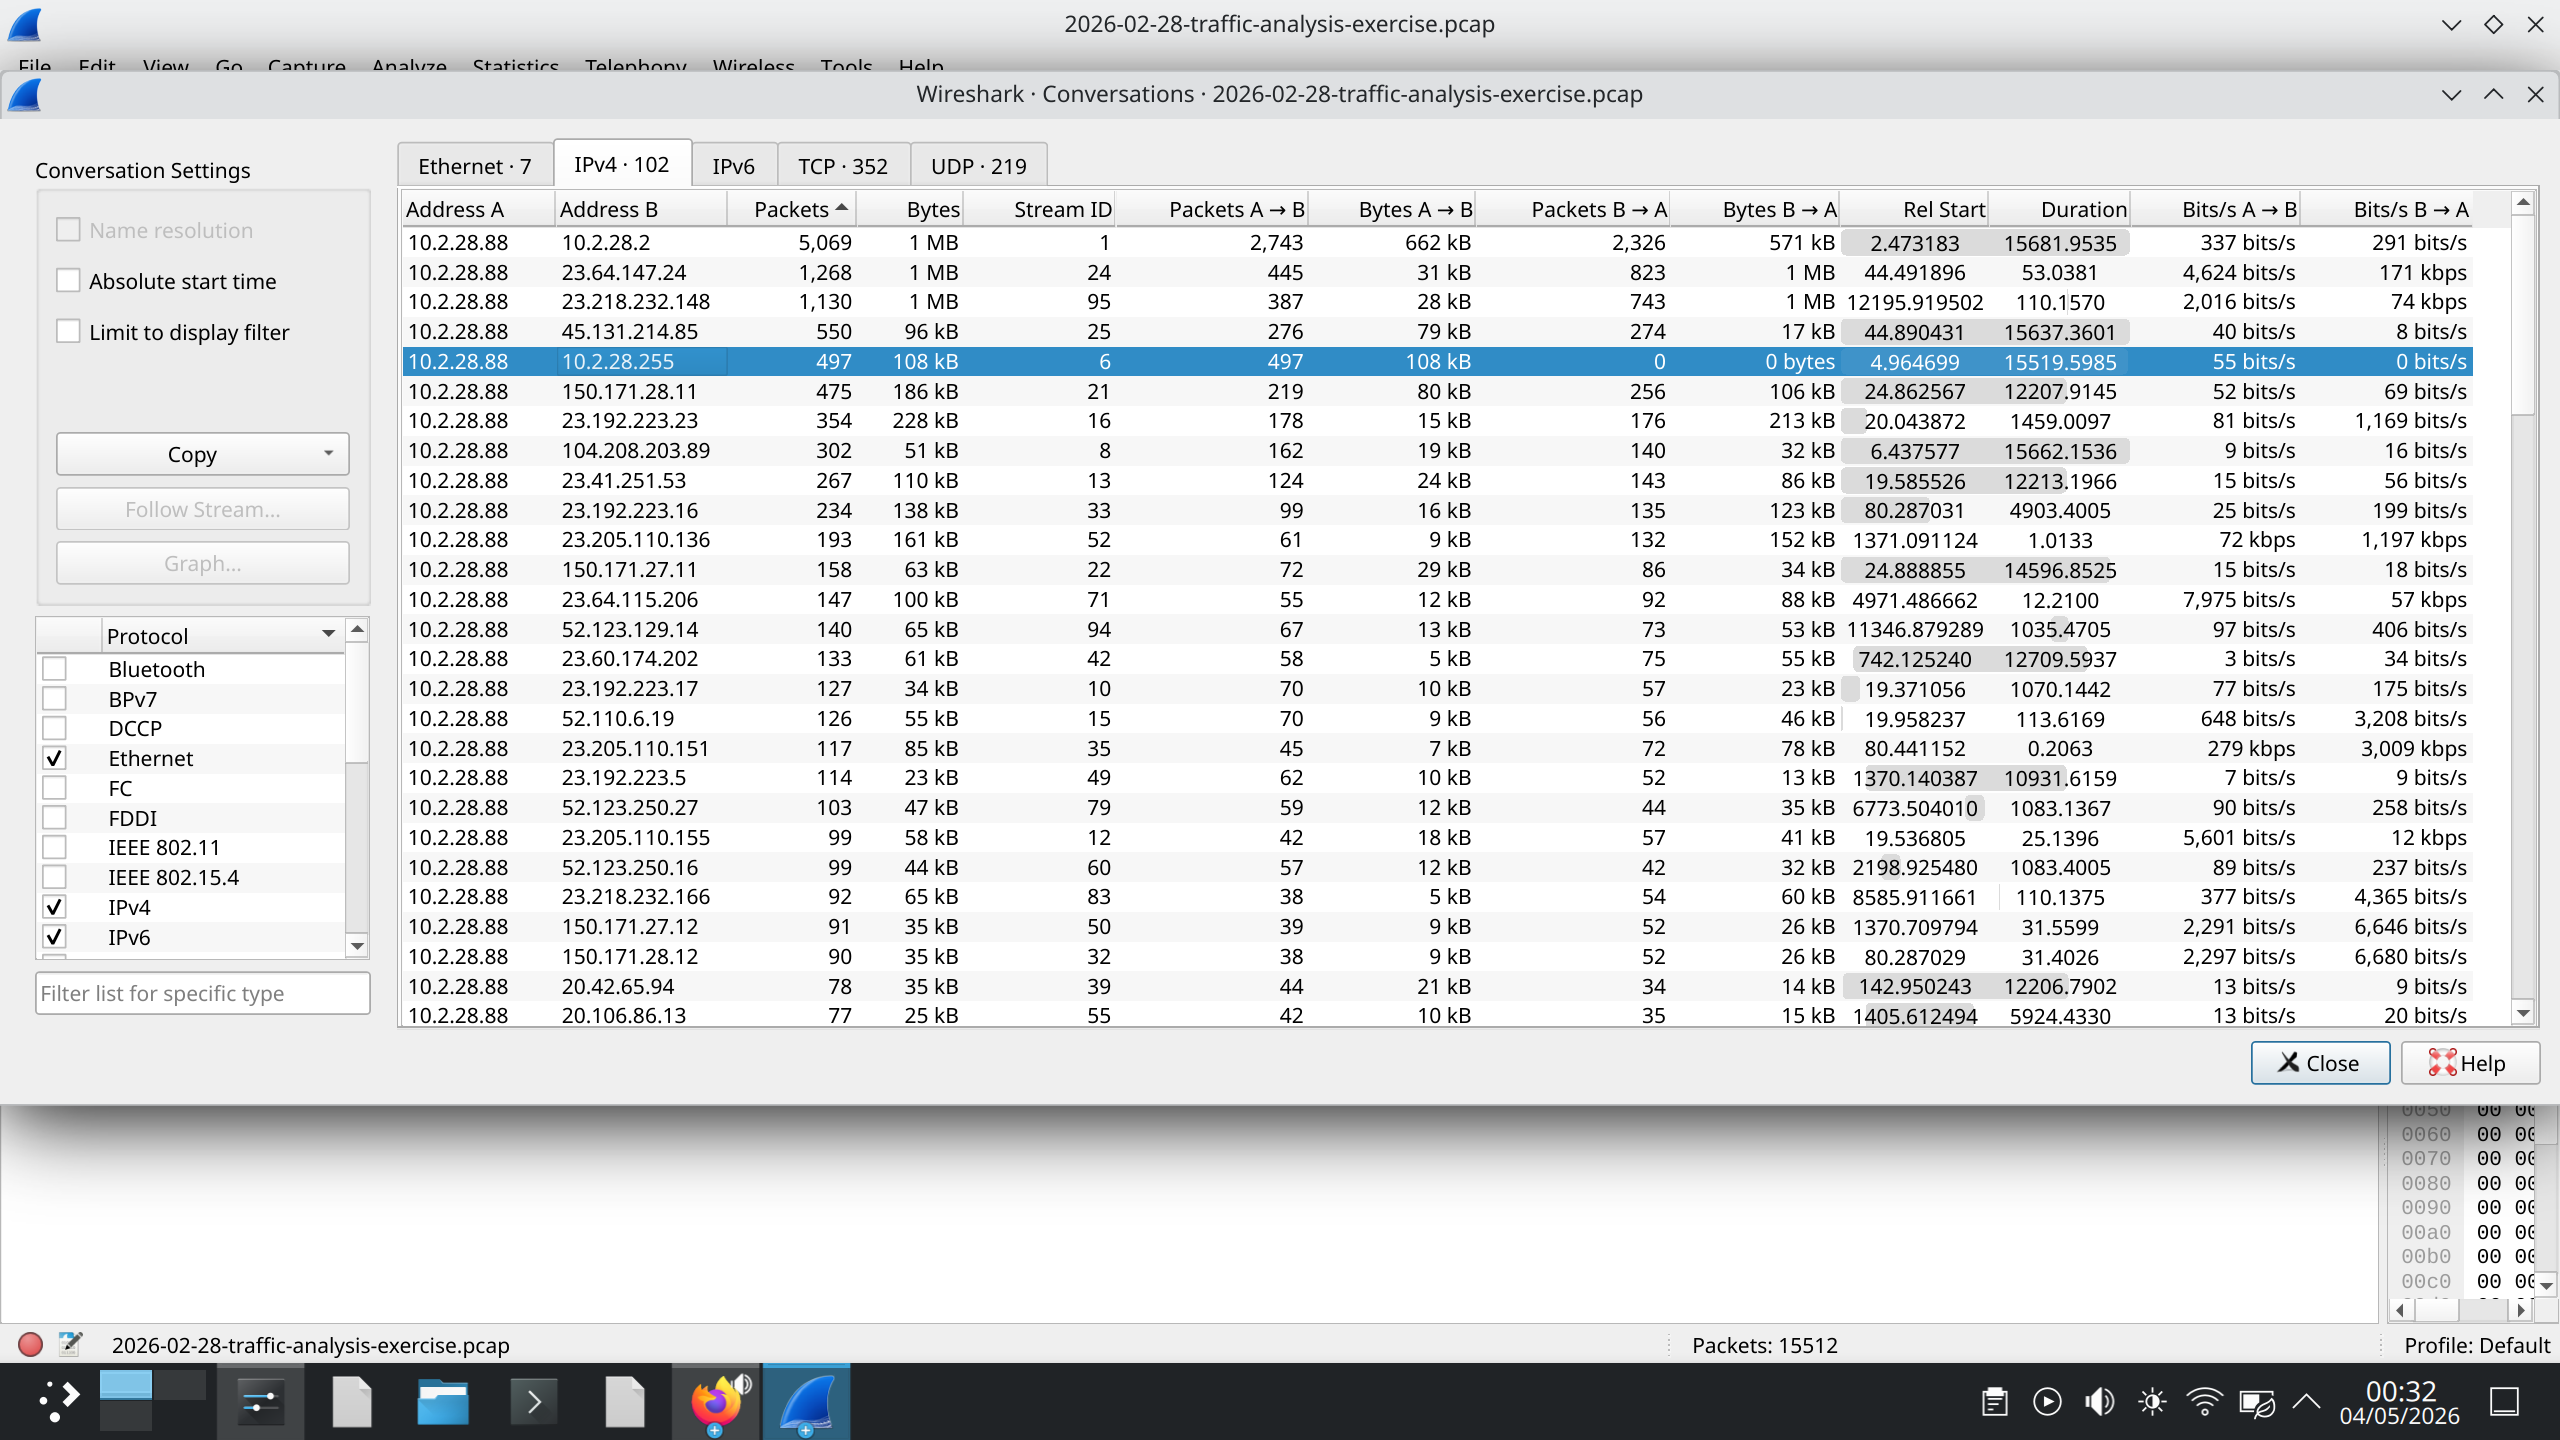The width and height of the screenshot is (2560, 1440).
Task: Click the Packets column sort arrow
Action: coord(842,208)
